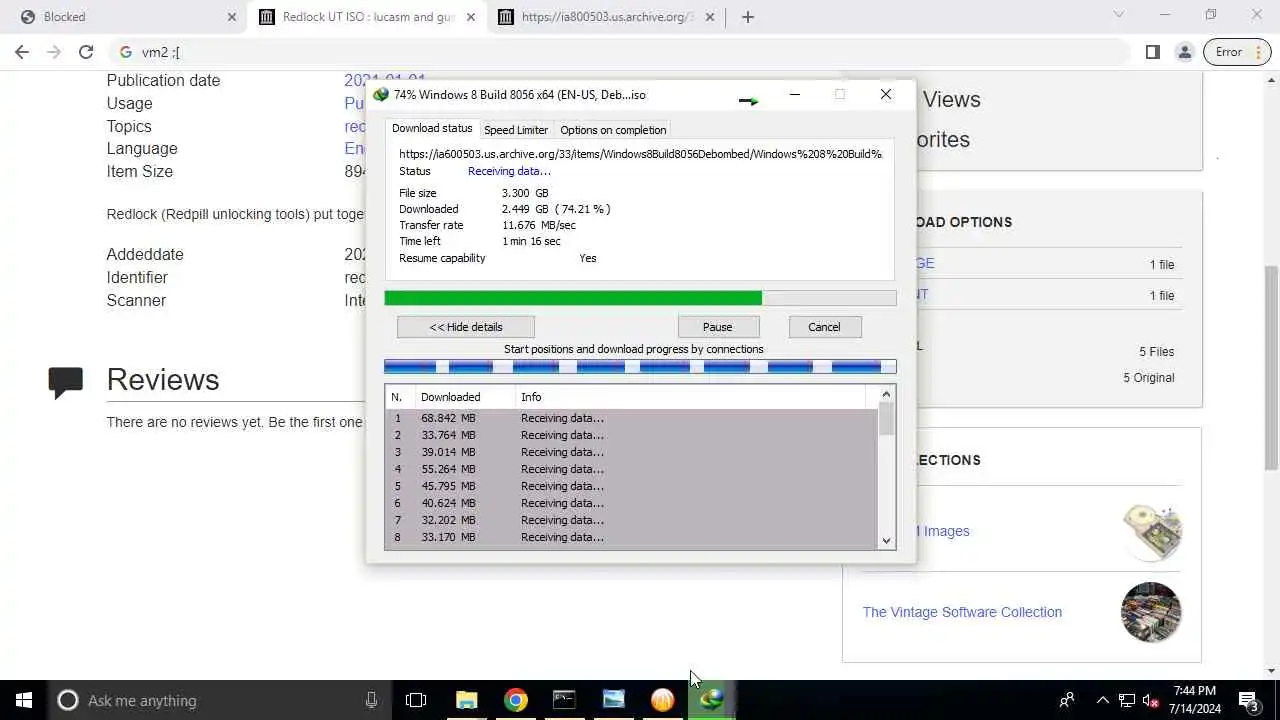Viewport: 1280px width, 720px height.
Task: Open the command prompt taskbar icon
Action: click(565, 700)
